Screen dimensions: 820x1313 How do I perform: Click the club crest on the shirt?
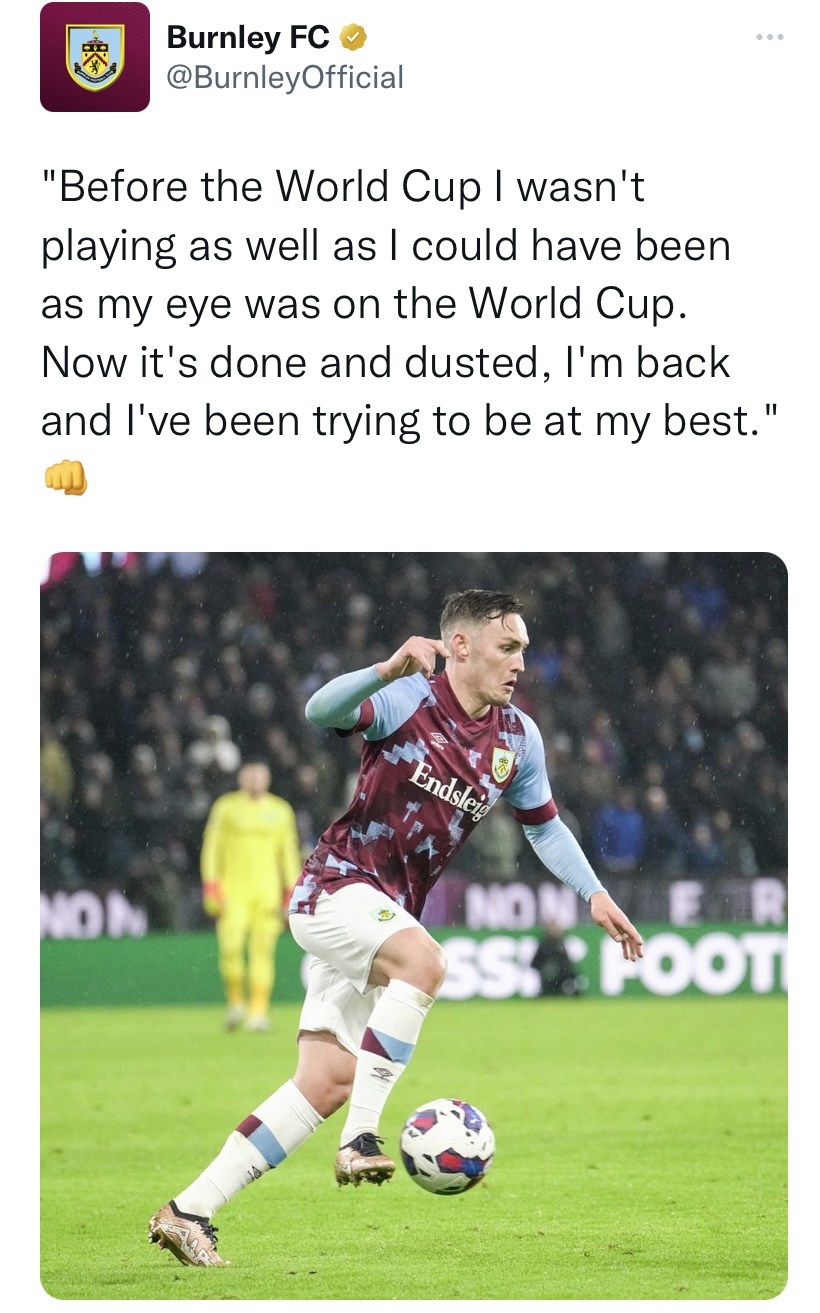[x=502, y=764]
